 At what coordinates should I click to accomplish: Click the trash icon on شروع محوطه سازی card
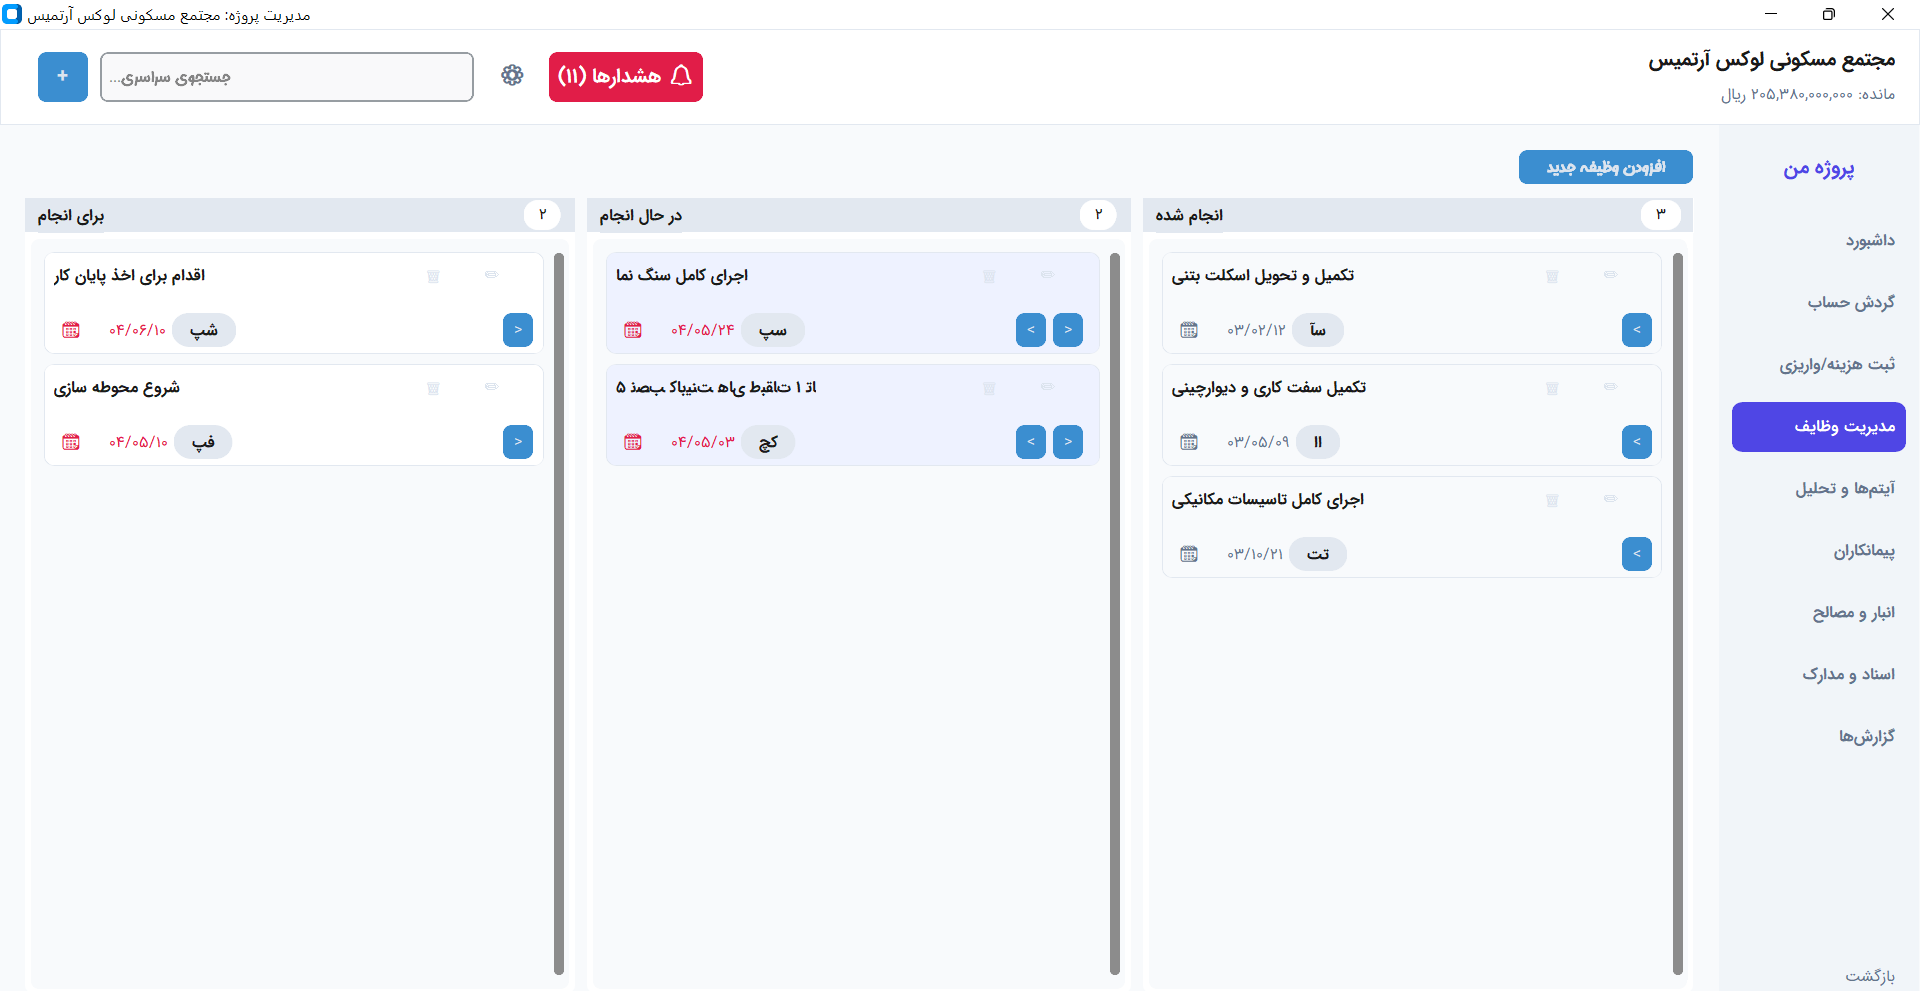click(x=433, y=388)
